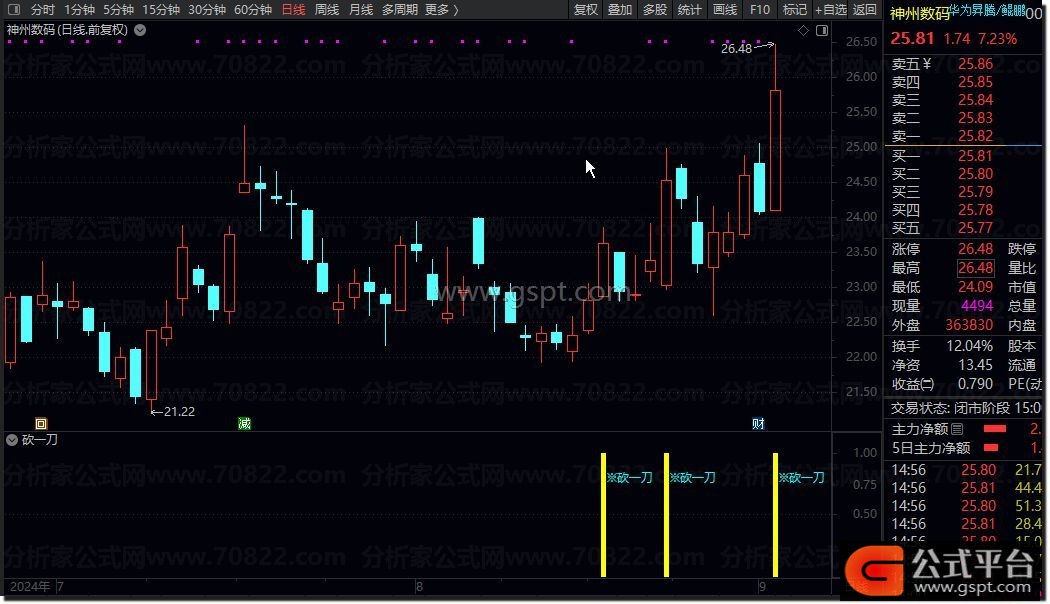Select the 30分钟 period
This screenshot has width=1050, height=604.
(206, 9)
